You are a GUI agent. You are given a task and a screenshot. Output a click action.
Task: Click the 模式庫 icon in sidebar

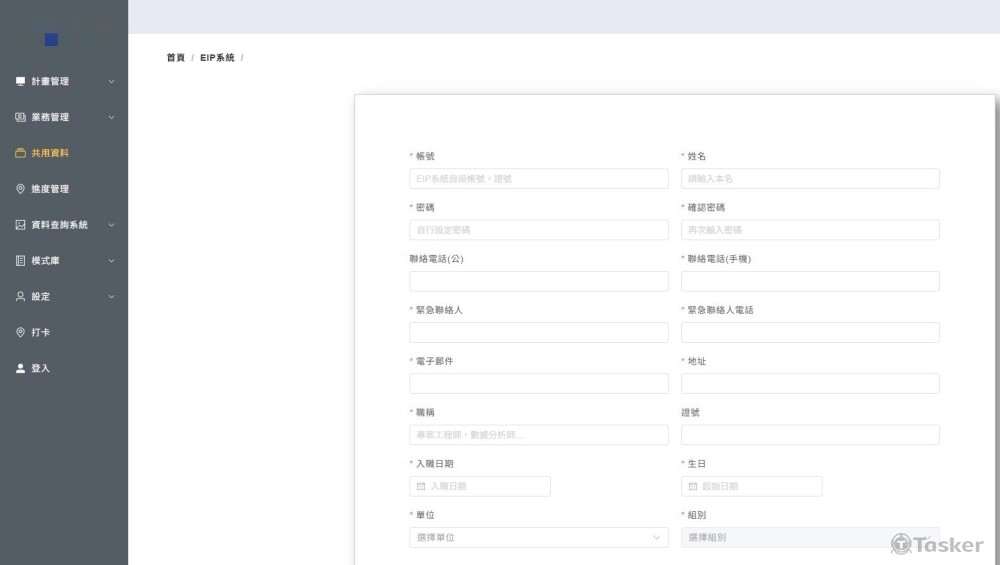click(20, 261)
